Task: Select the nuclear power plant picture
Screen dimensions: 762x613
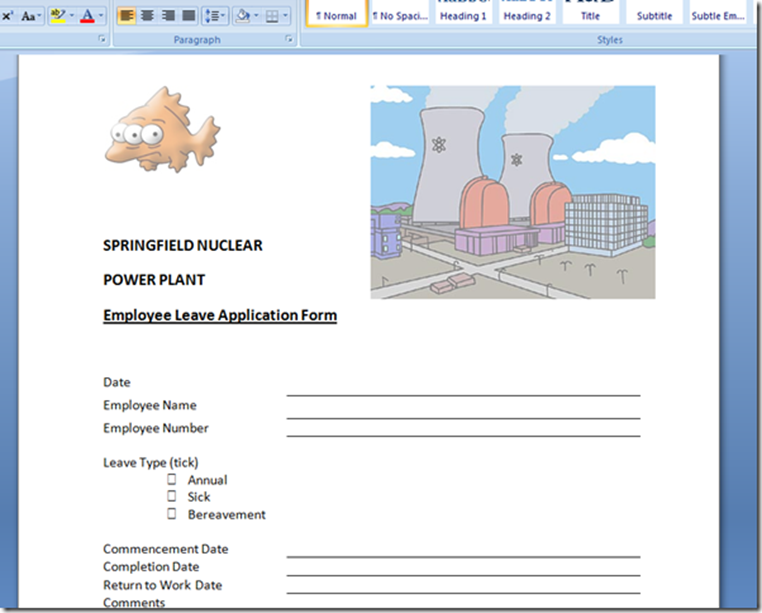Action: [513, 192]
